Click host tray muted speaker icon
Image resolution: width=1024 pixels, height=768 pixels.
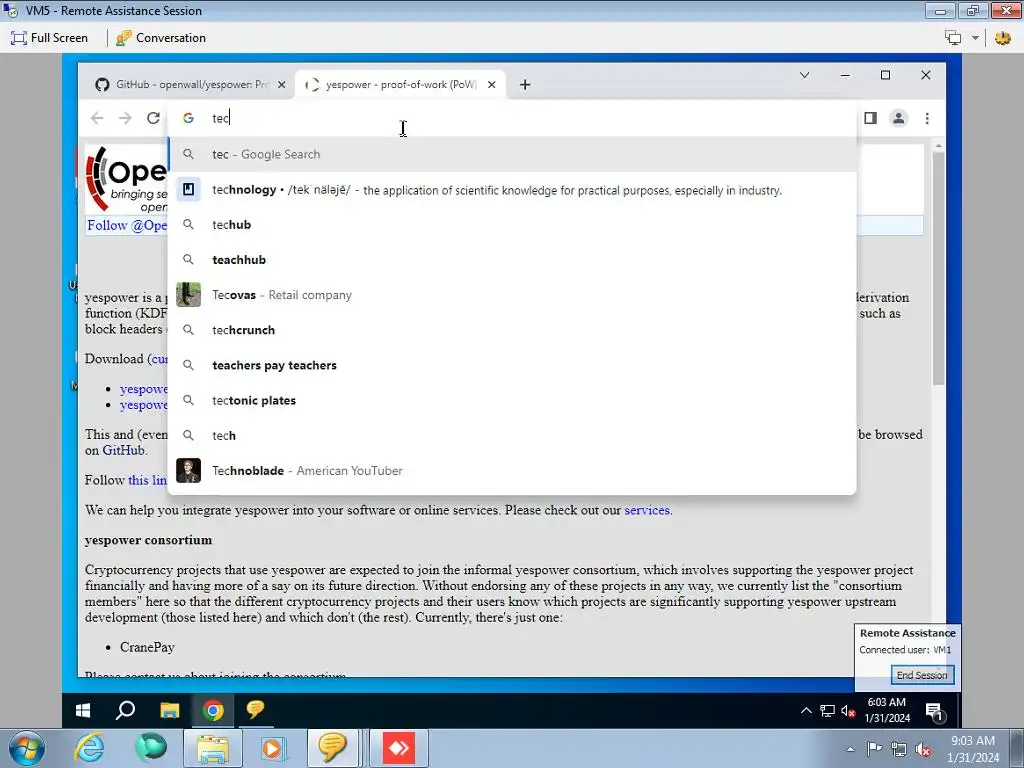923,749
